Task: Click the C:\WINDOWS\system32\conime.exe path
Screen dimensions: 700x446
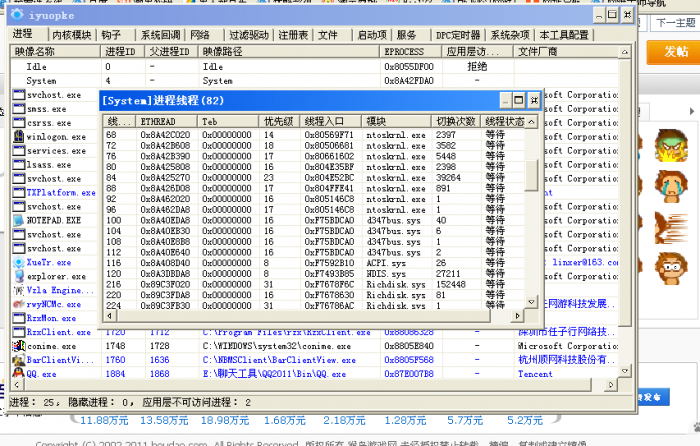Action: click(277, 346)
